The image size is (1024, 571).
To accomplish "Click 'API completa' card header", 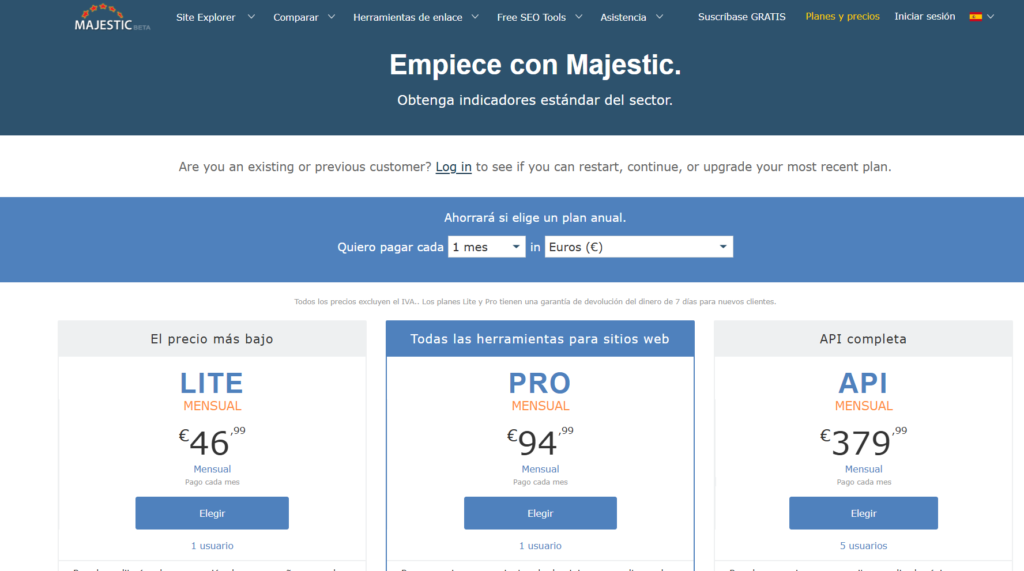I will (863, 339).
